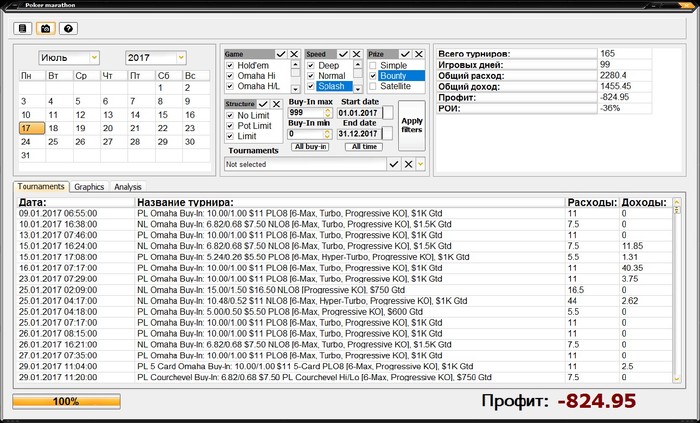
Task: Click the Start date field 01.01.2017
Action: click(359, 113)
